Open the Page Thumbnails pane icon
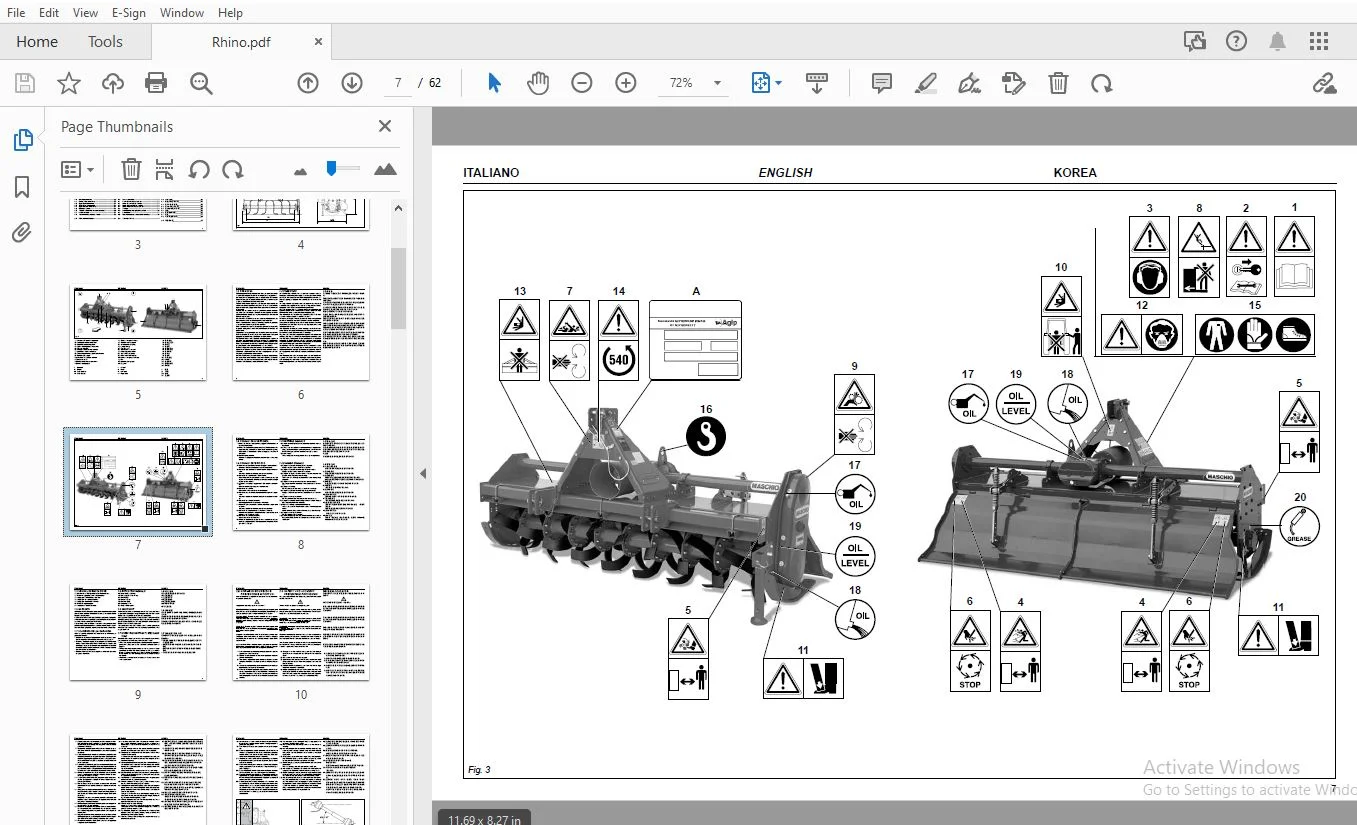1357x825 pixels. click(x=22, y=141)
